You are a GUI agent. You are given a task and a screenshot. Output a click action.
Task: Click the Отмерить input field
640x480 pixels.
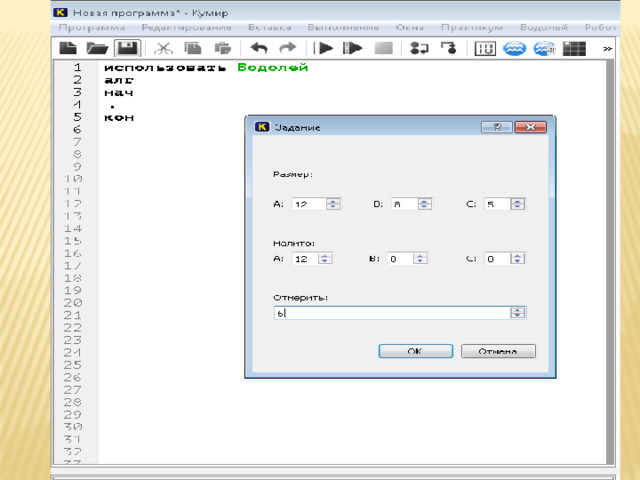coord(390,312)
